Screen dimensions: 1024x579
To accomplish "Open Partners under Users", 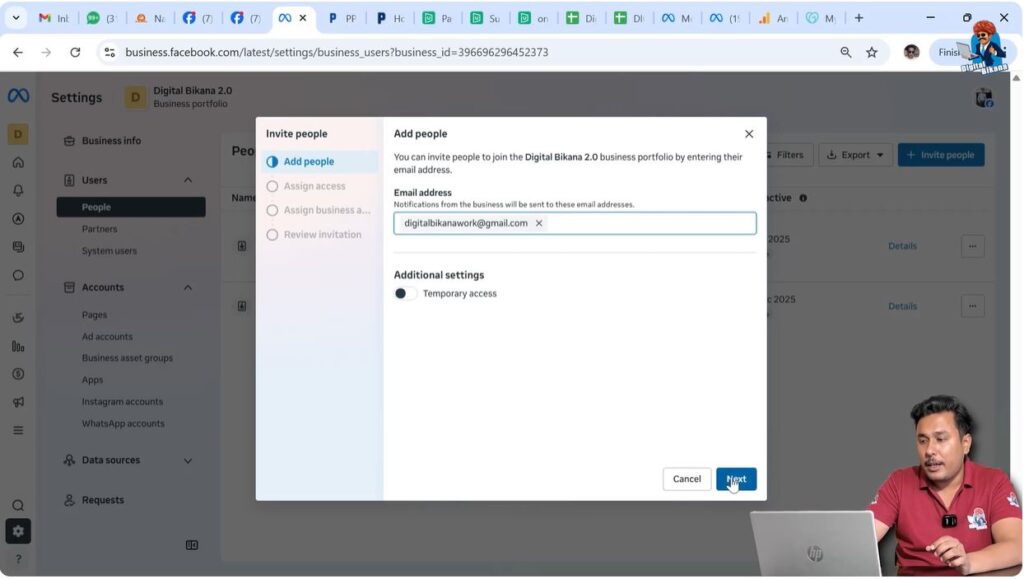I will (x=99, y=229).
